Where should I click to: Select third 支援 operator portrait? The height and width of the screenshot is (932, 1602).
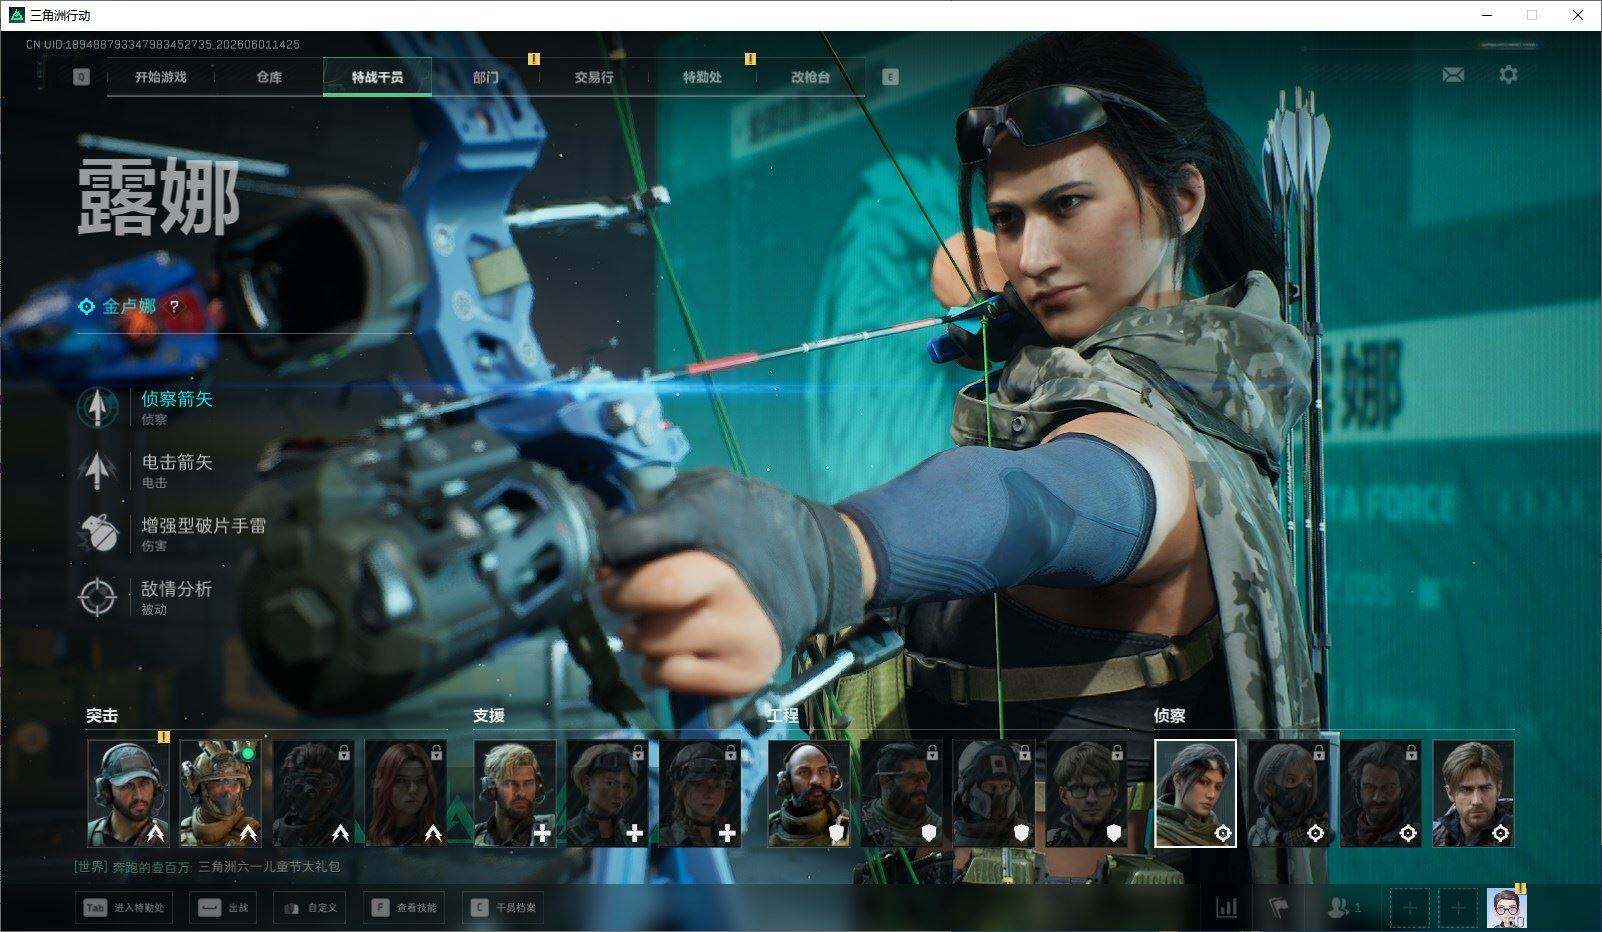tap(700, 793)
